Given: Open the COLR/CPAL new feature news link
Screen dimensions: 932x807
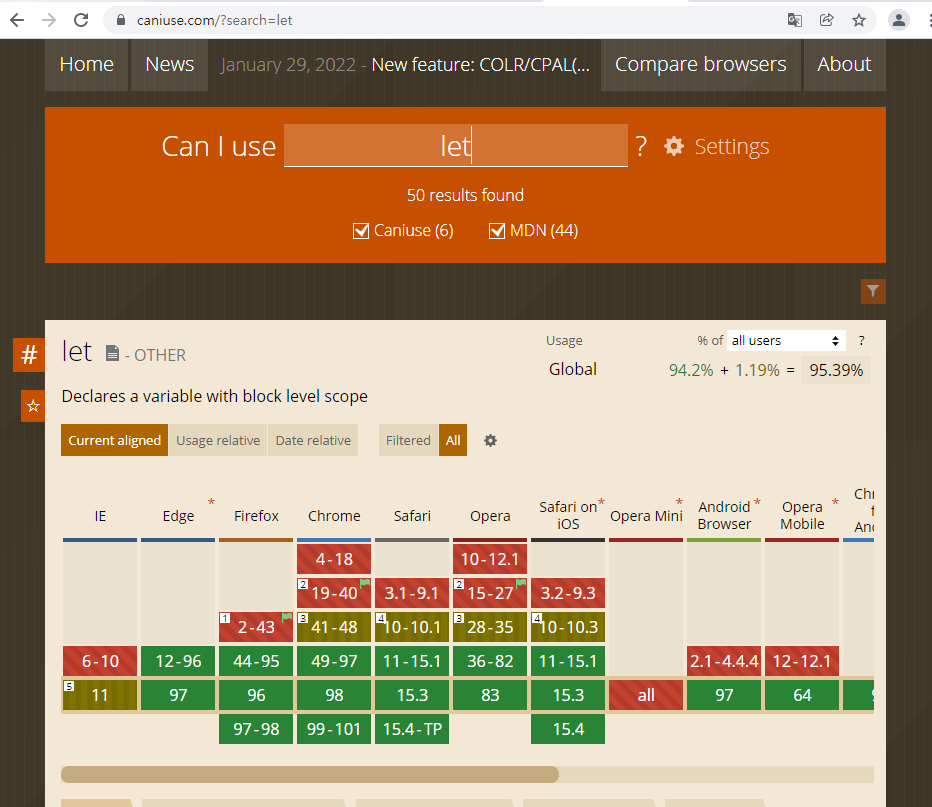Looking at the screenshot, I should point(480,64).
